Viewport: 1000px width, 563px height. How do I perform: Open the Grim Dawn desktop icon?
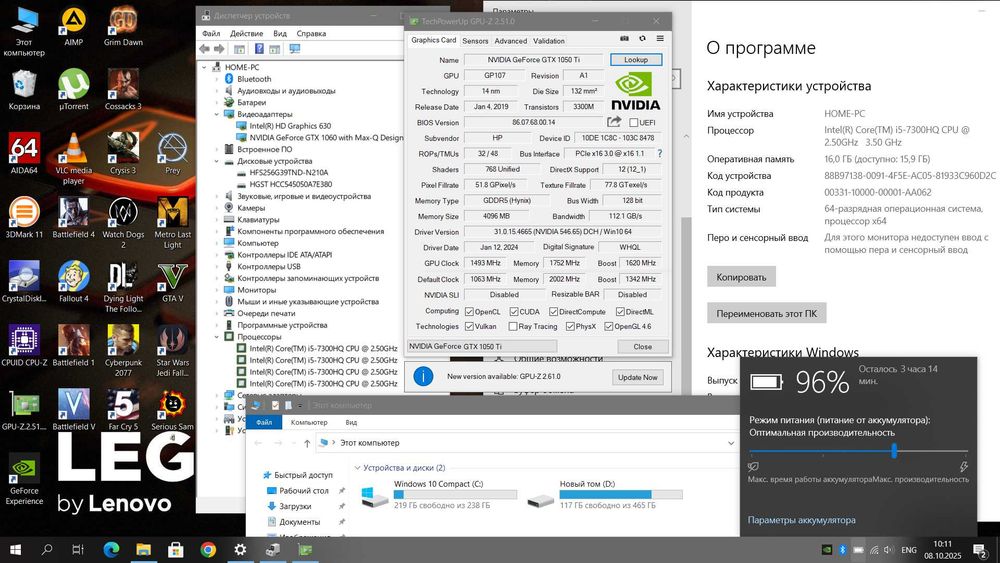123,26
